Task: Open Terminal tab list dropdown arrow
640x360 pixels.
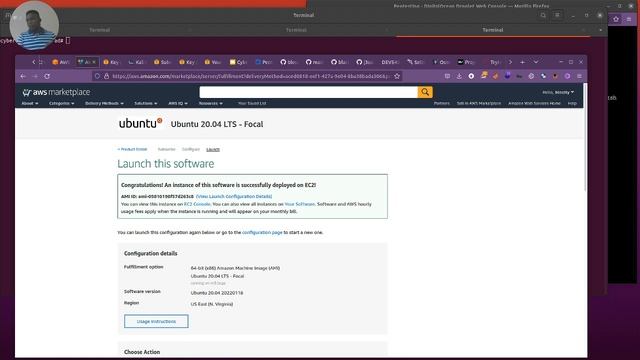Action: click(600, 30)
